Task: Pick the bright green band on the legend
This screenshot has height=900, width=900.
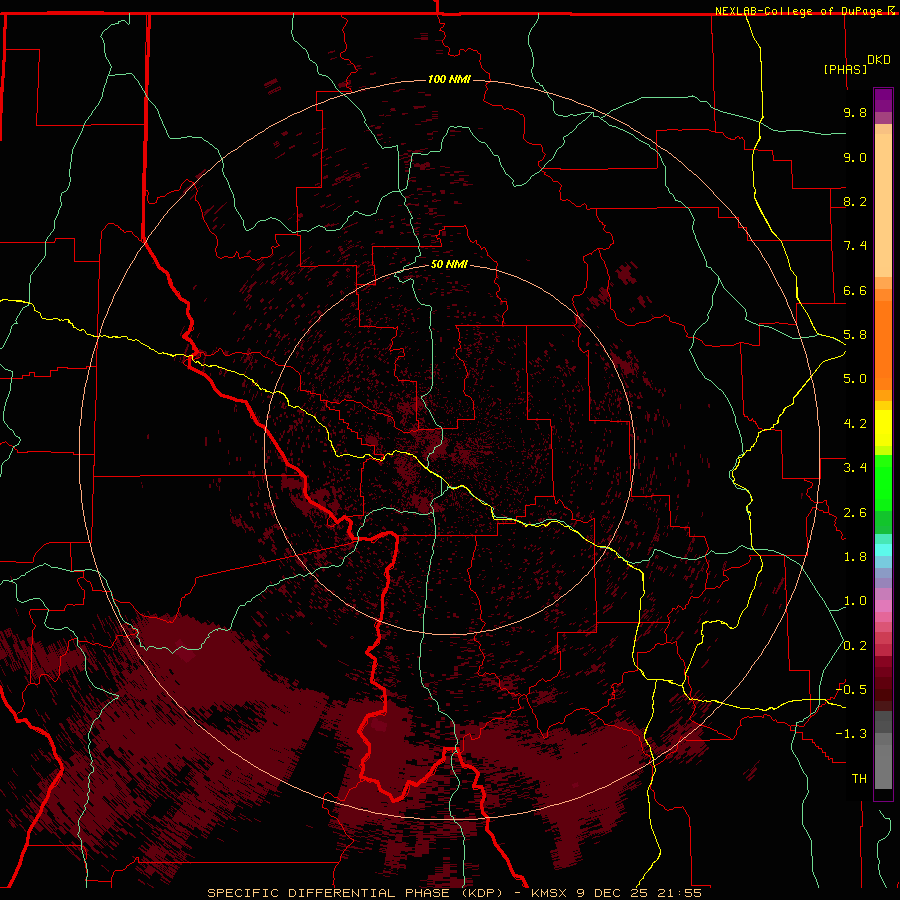Action: (883, 482)
